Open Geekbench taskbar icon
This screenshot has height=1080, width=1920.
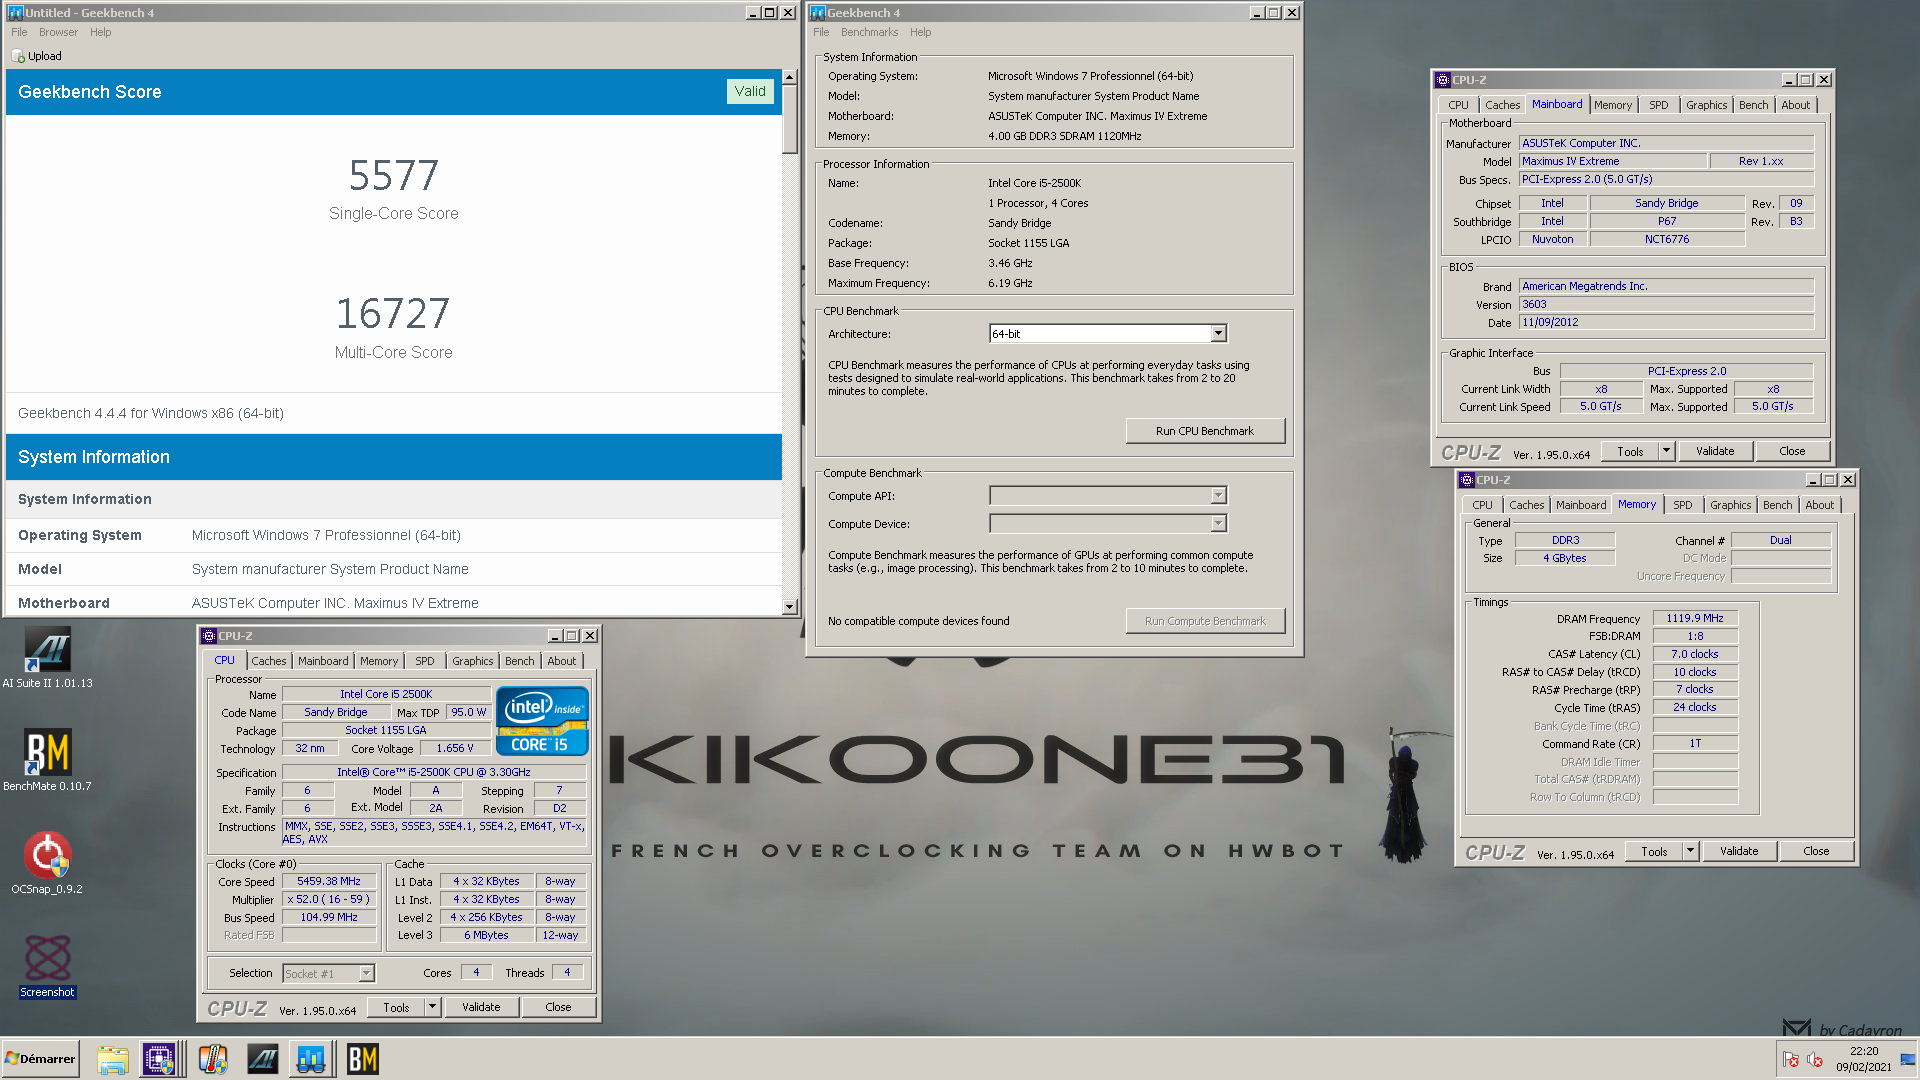(311, 1059)
